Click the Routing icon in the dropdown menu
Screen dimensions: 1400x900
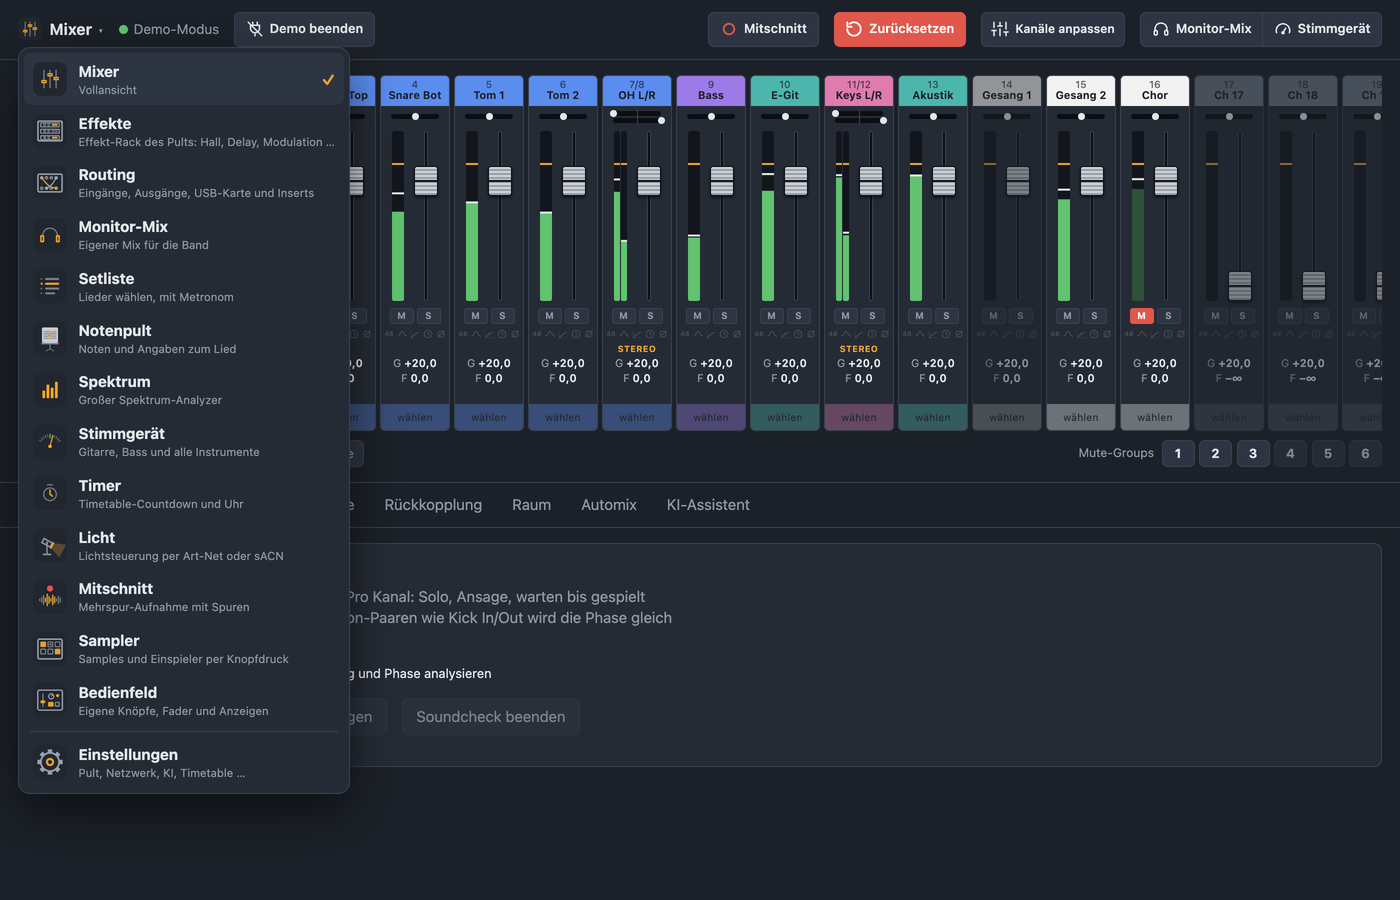click(50, 182)
